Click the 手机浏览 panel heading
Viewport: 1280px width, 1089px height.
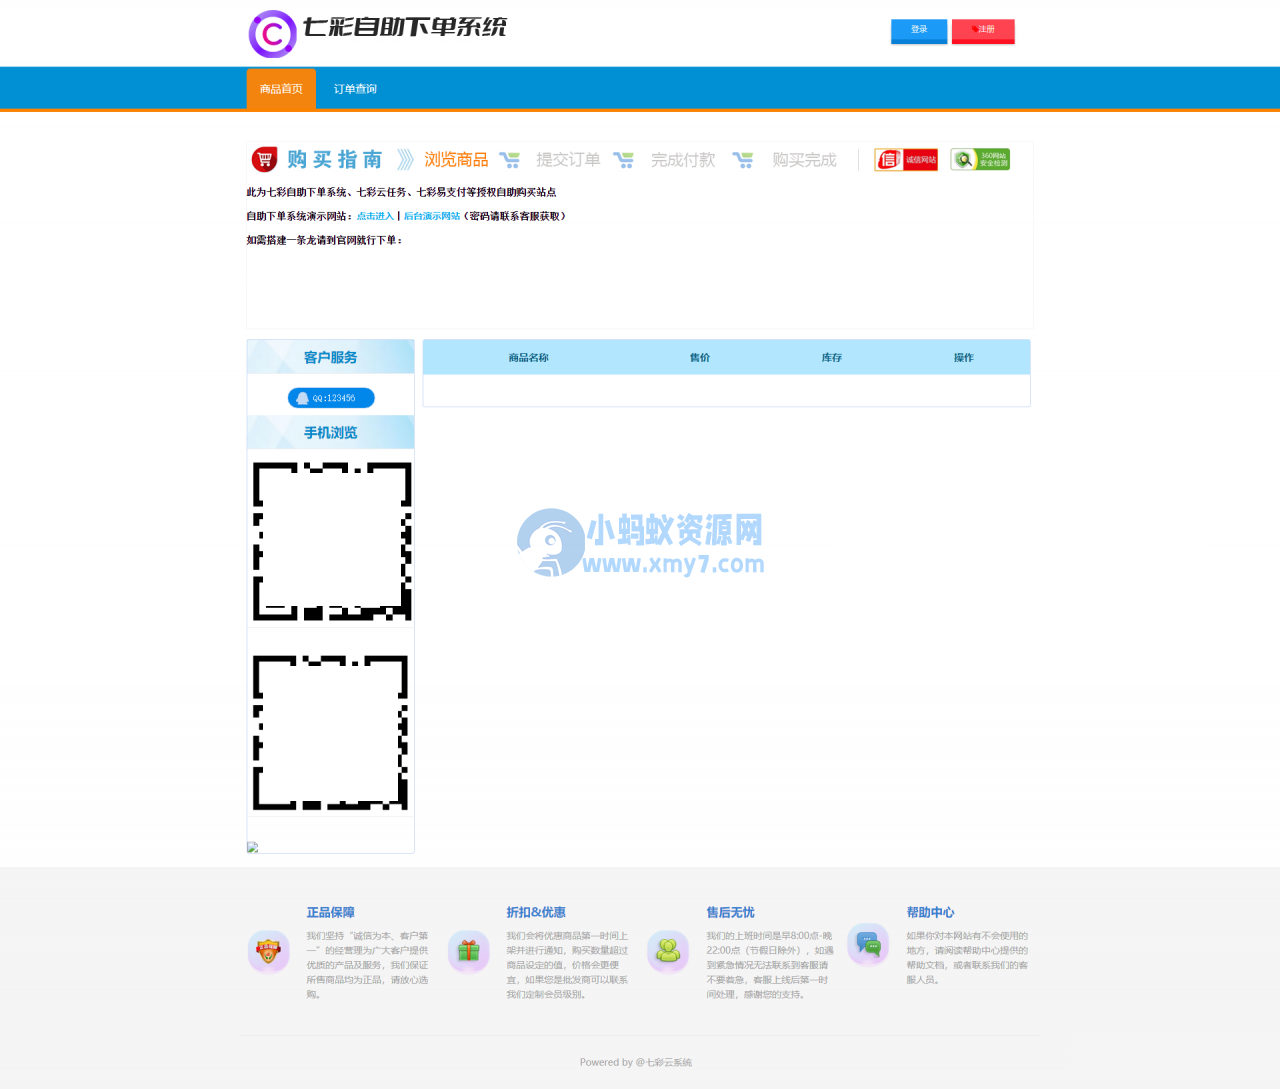tap(331, 432)
